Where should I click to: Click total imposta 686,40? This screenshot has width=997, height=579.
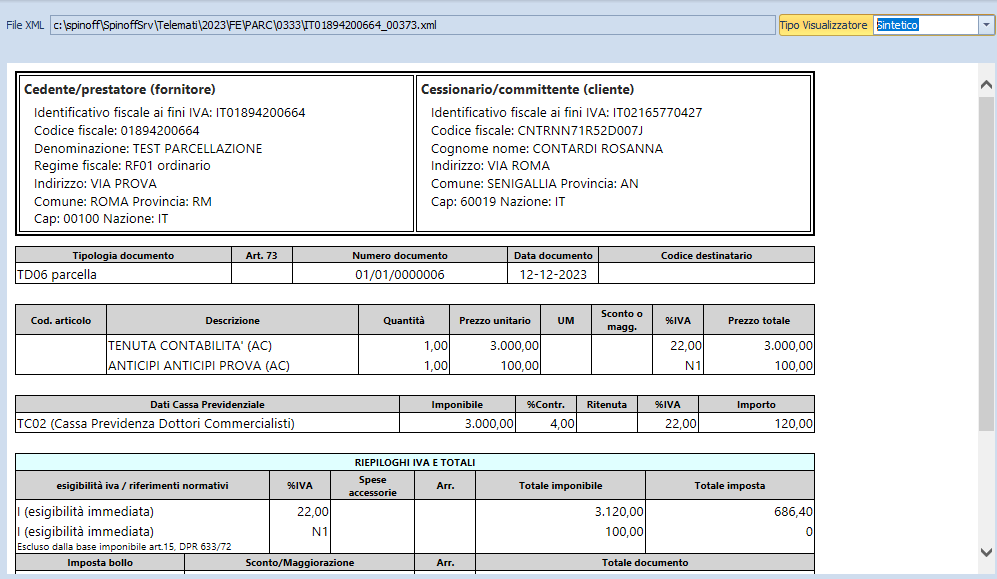tap(794, 512)
